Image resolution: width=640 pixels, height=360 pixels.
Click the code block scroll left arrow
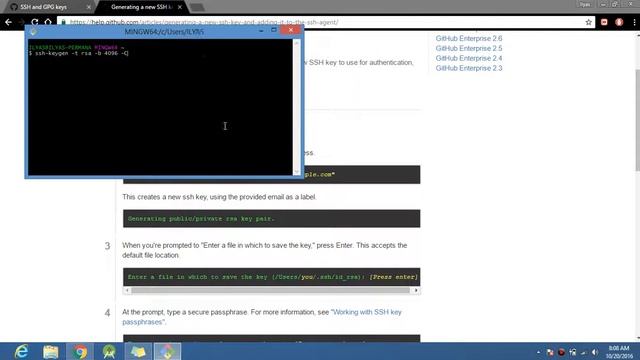pos(127,290)
